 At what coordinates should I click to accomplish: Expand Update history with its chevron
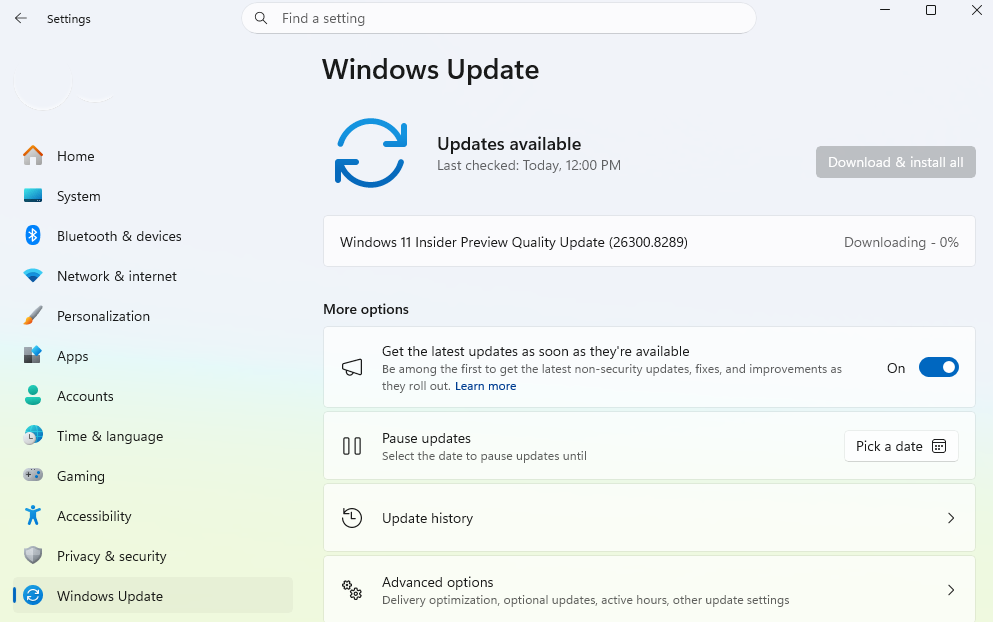click(950, 518)
